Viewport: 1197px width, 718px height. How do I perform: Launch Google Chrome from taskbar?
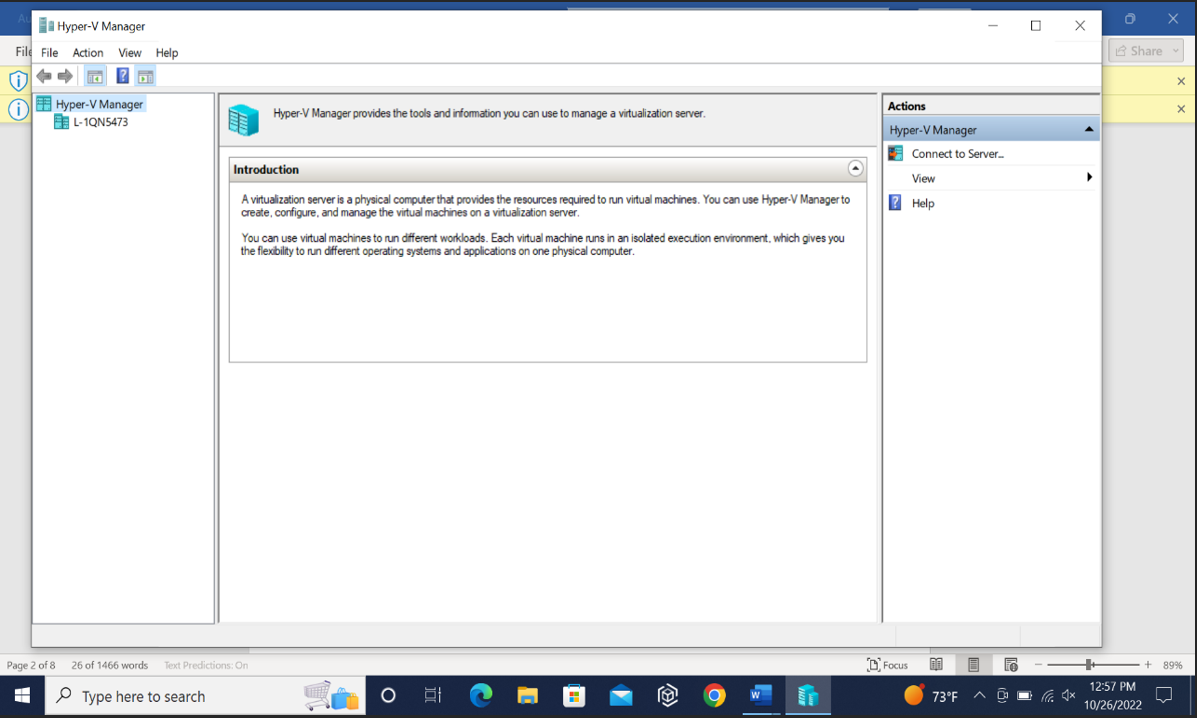coord(715,695)
